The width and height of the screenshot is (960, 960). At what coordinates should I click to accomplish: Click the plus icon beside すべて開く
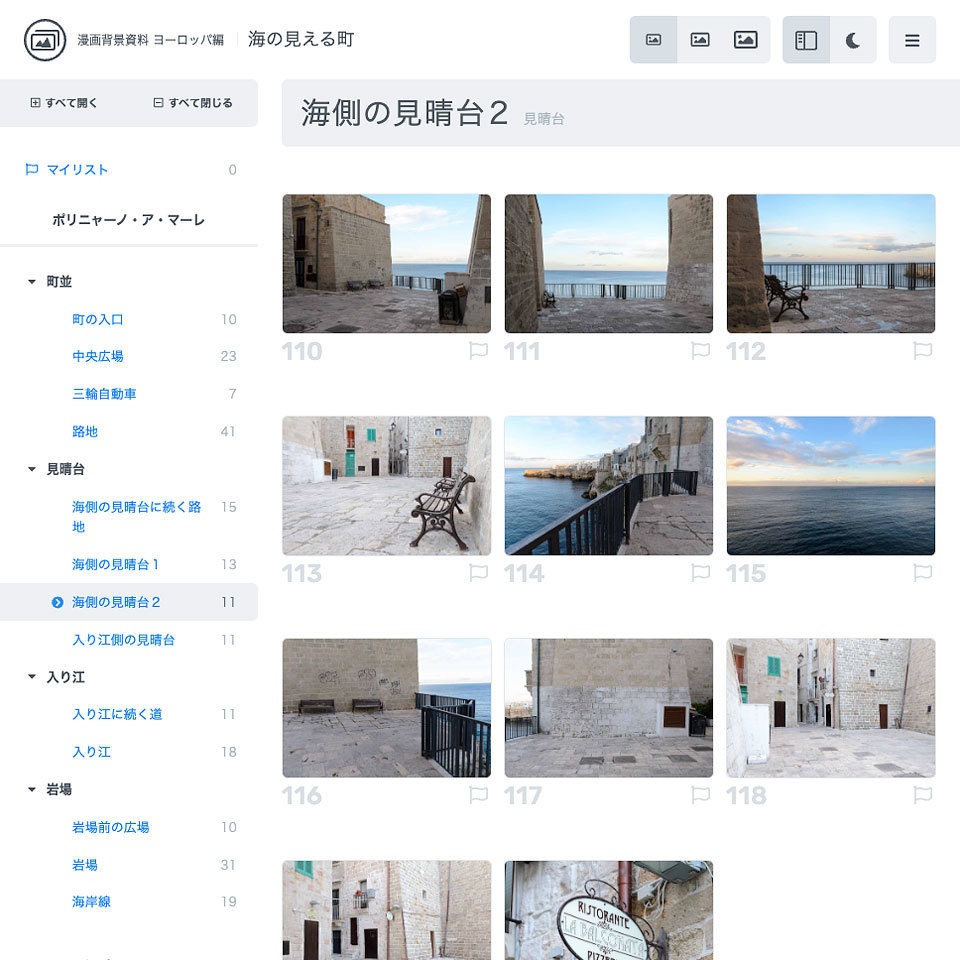(x=34, y=103)
